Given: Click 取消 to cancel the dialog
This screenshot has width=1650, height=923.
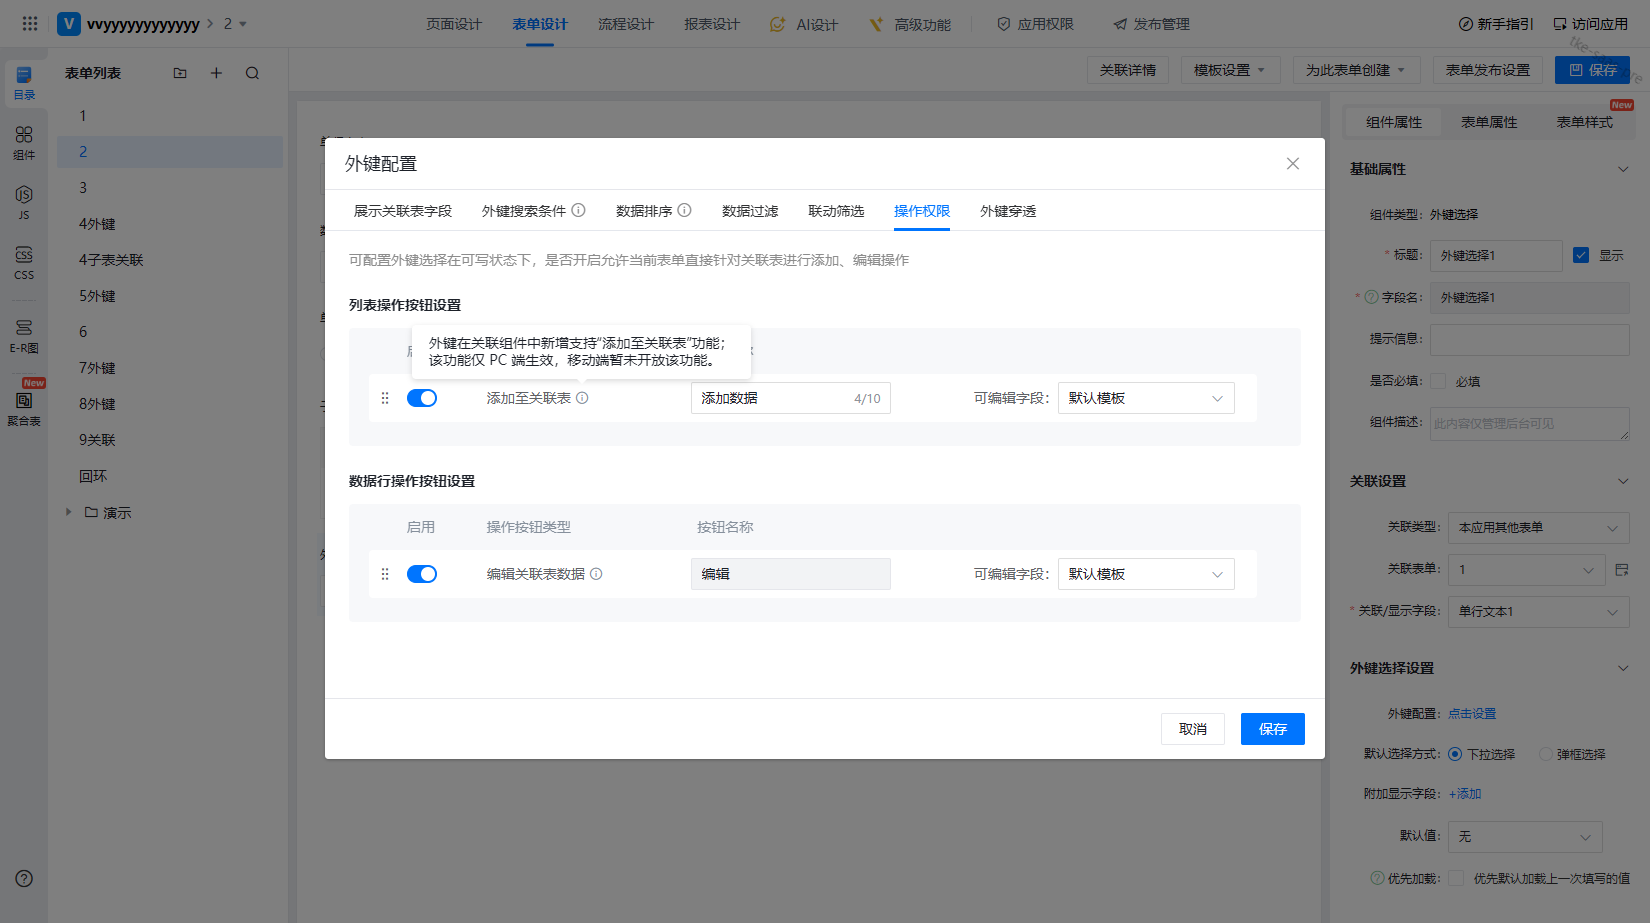Looking at the screenshot, I should click(x=1192, y=729).
